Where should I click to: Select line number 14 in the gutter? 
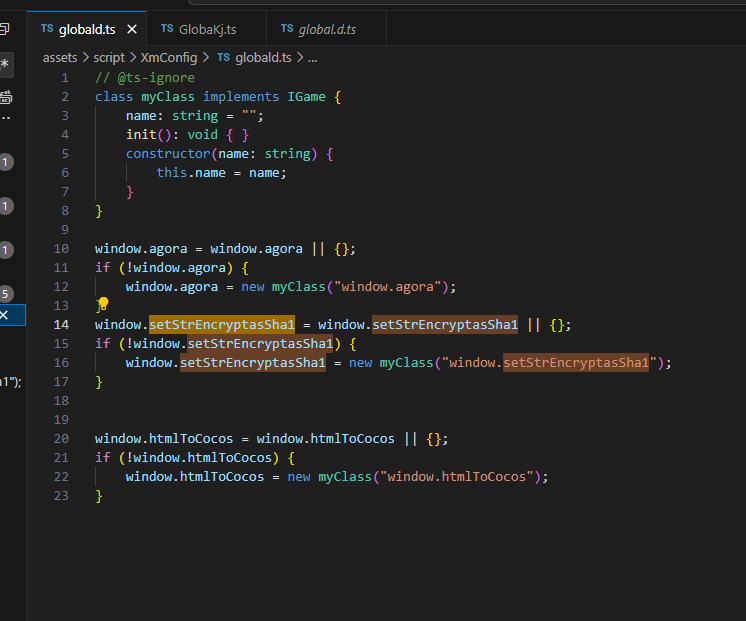click(61, 325)
